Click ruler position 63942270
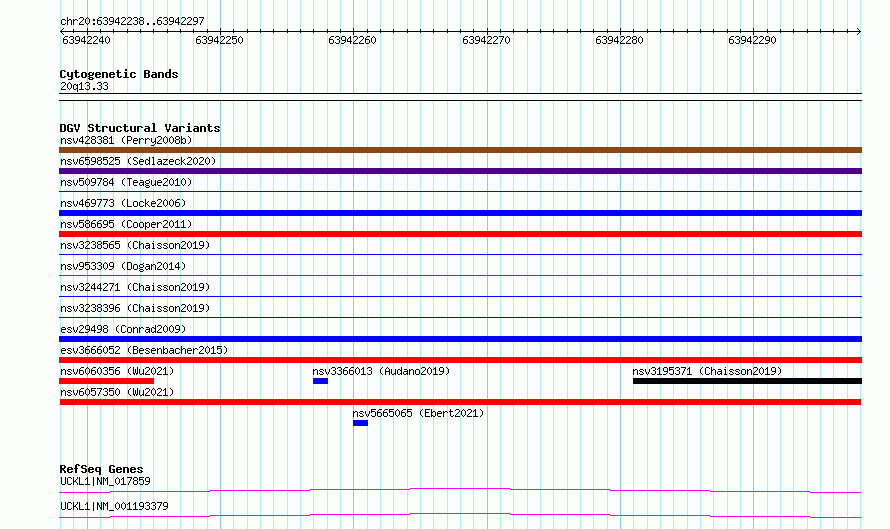The height and width of the screenshot is (529, 890). click(x=486, y=40)
